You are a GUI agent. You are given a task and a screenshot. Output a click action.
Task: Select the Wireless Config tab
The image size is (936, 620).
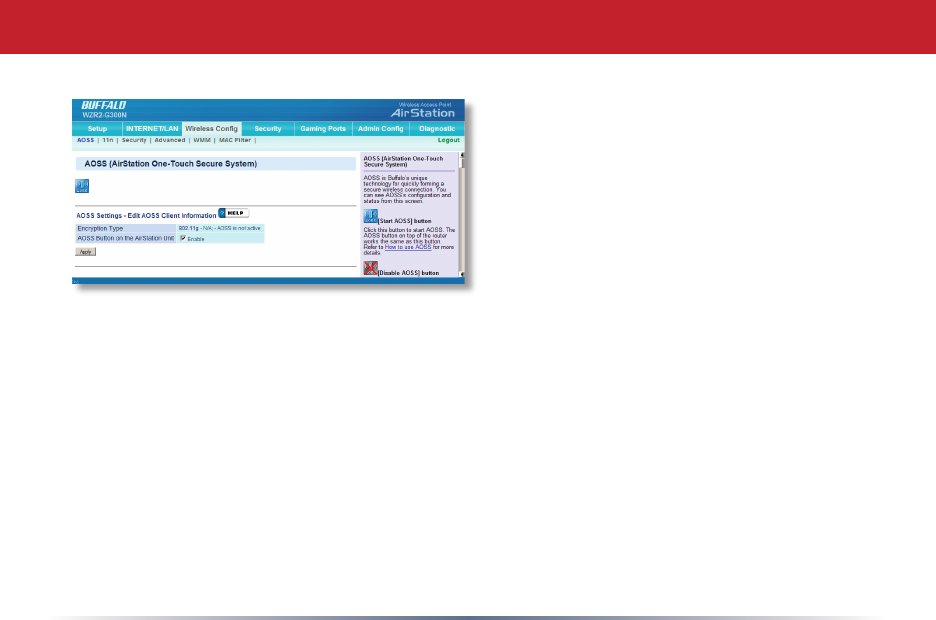(x=211, y=129)
